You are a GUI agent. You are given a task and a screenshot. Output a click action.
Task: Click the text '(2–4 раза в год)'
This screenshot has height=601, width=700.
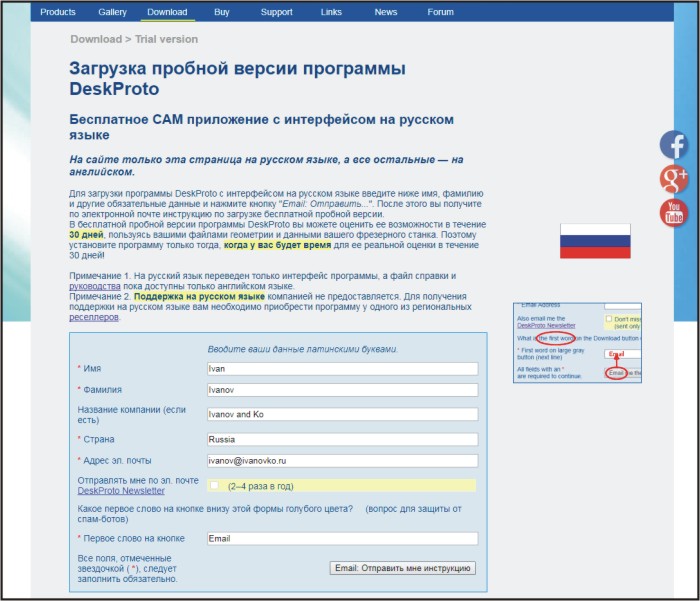pyautogui.click(x=261, y=486)
